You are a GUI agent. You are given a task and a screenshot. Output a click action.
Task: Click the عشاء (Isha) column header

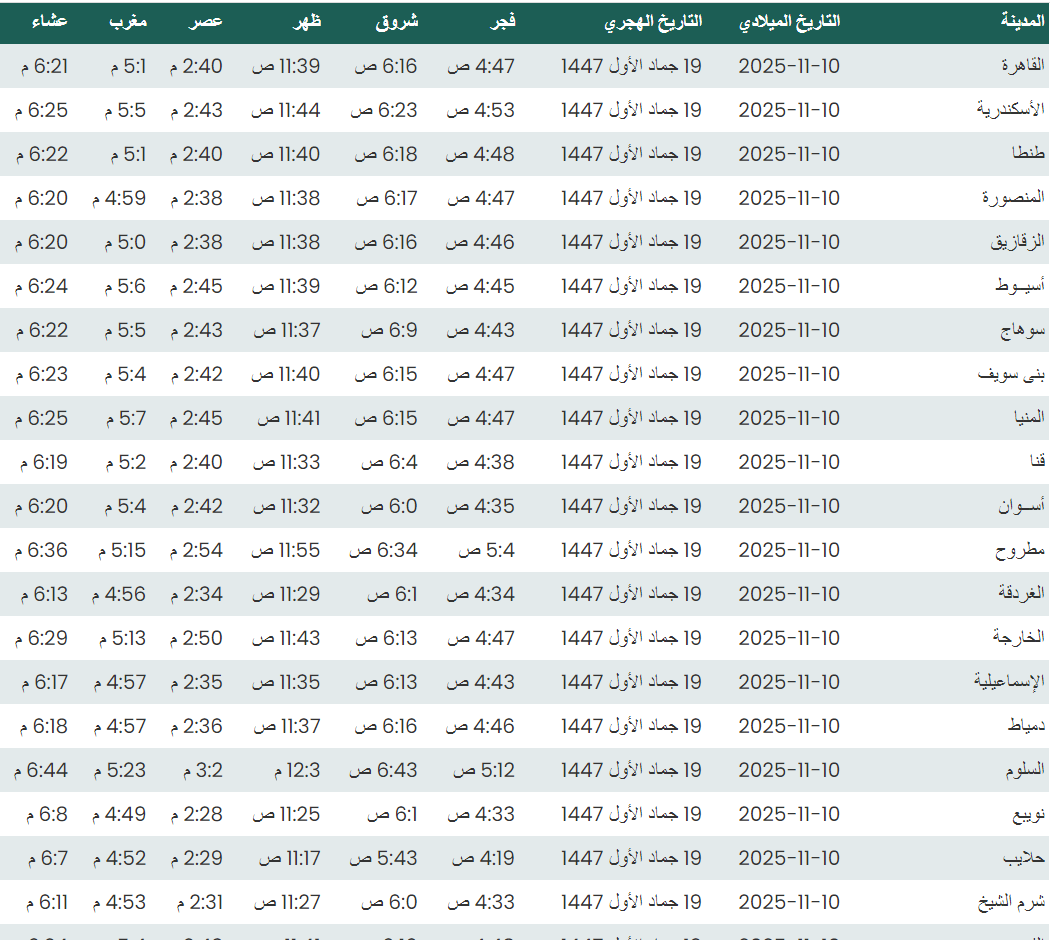49,22
